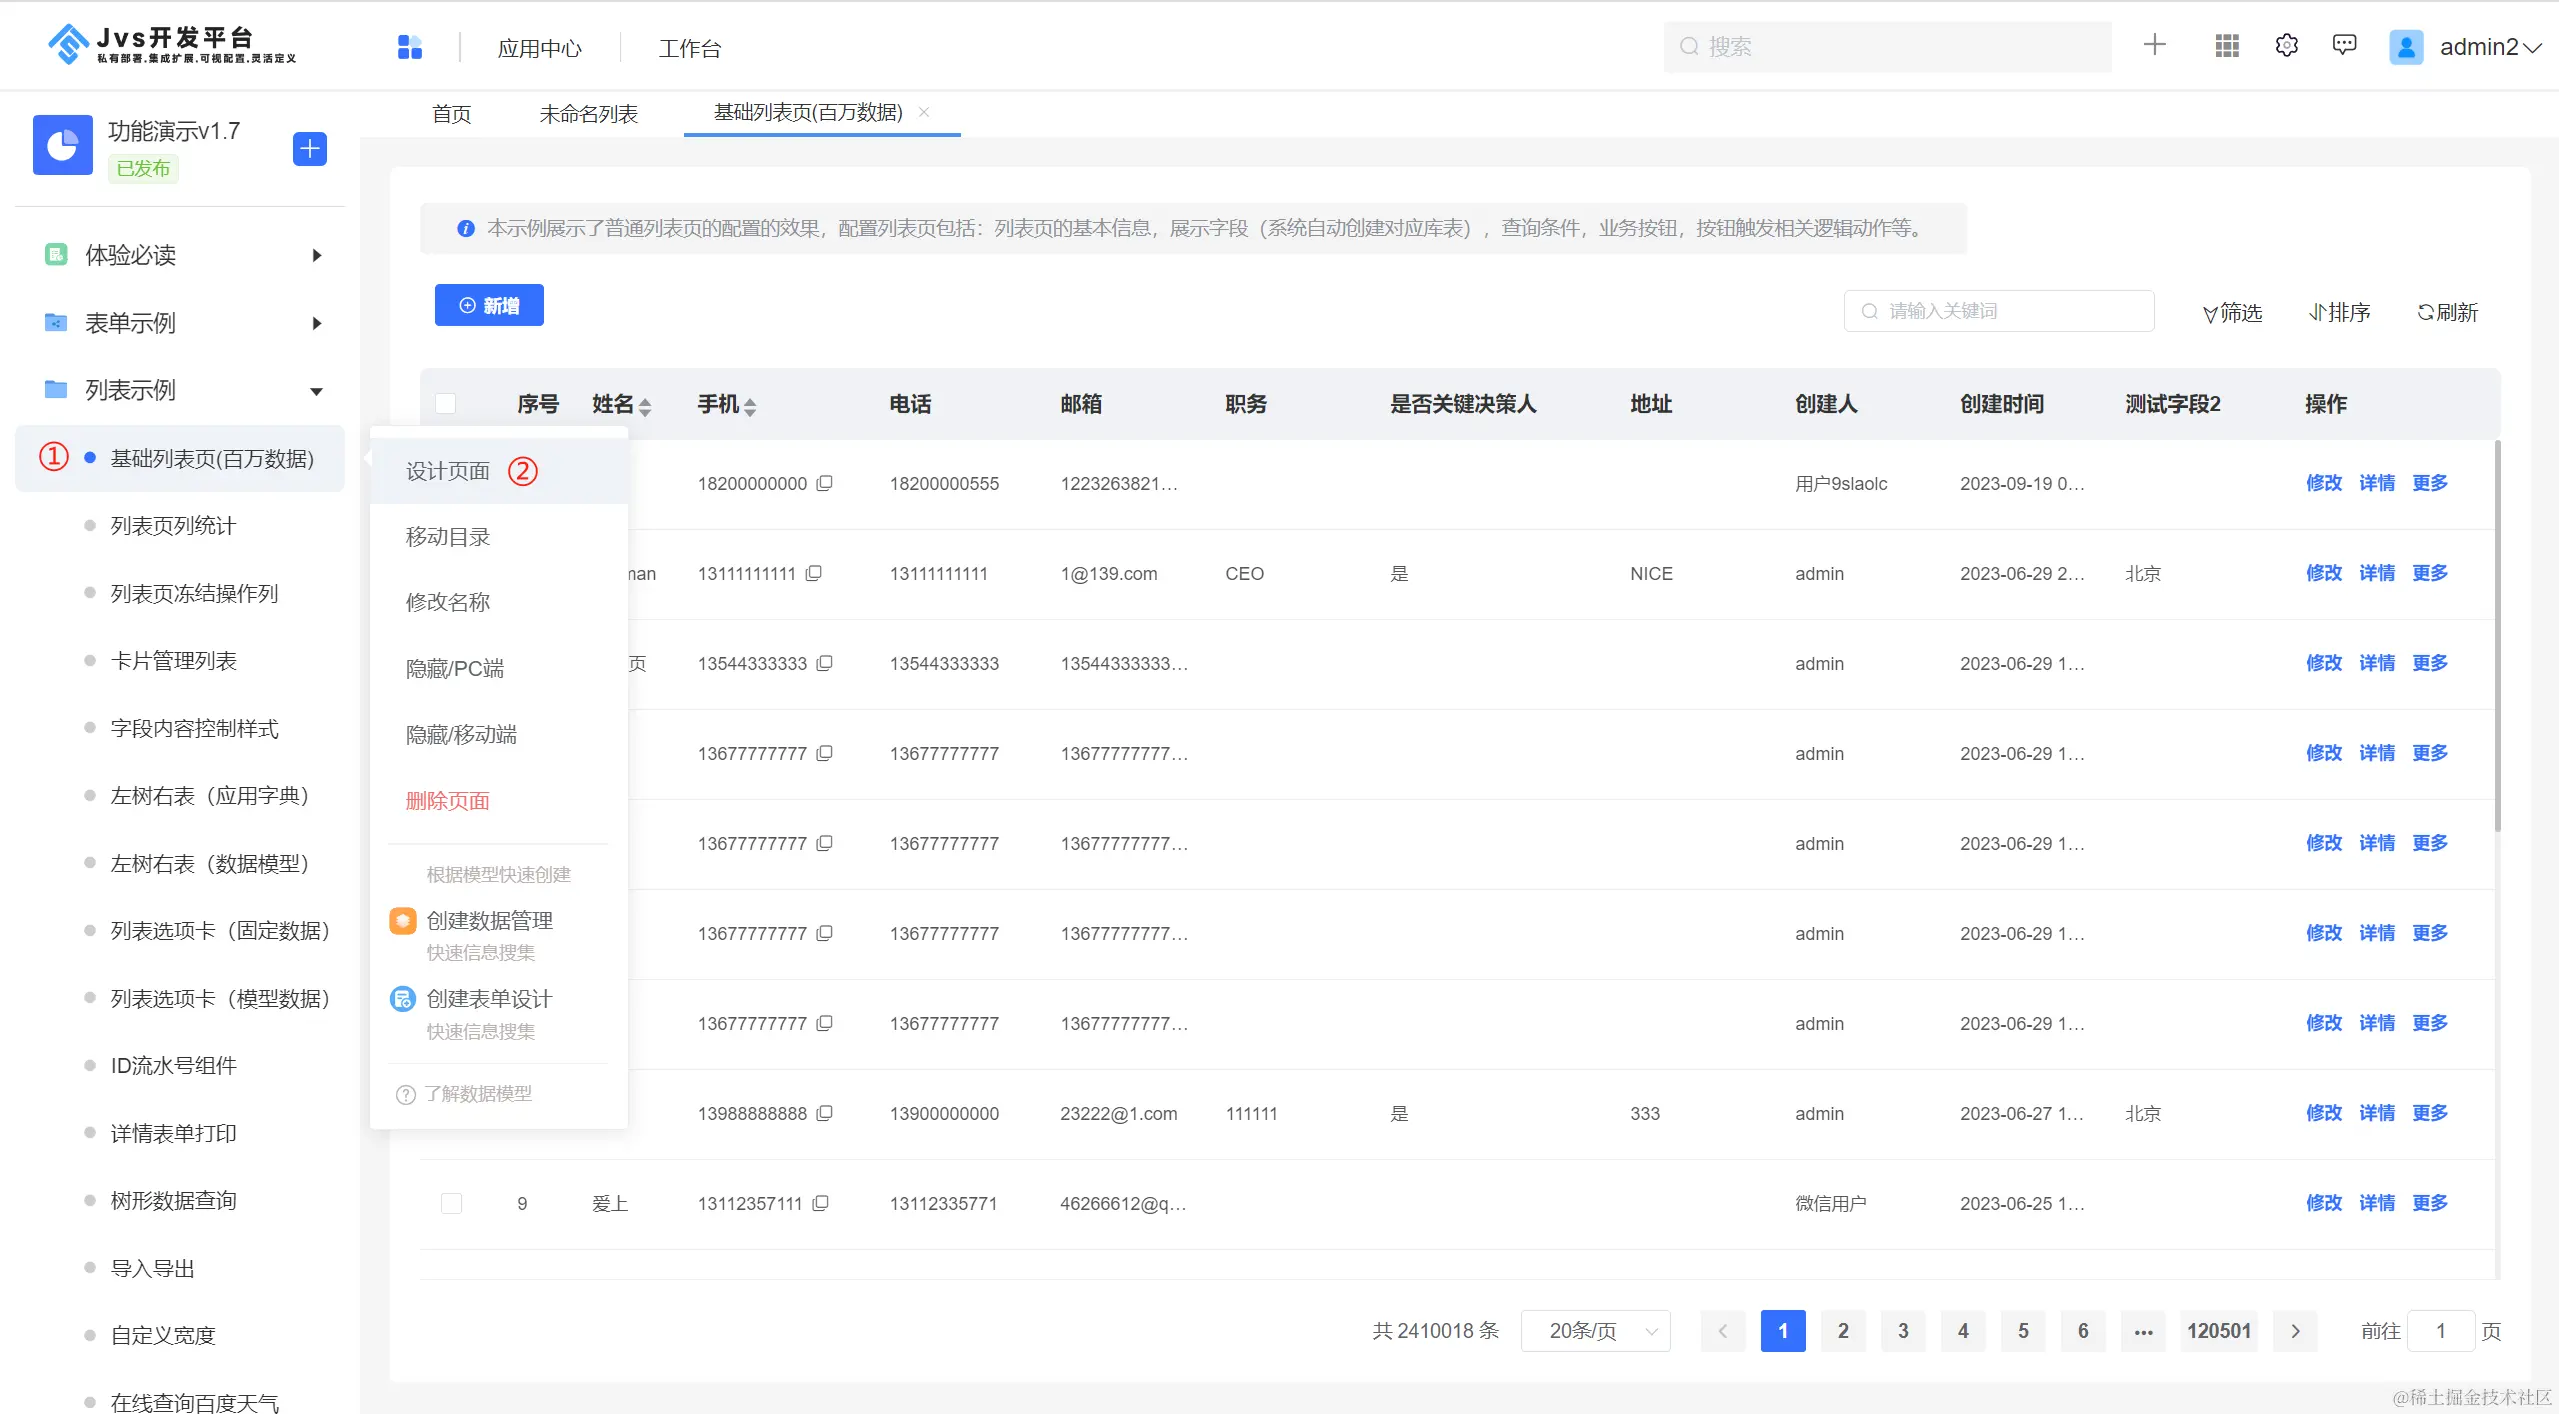Open the 20条/页 page size dropdown
This screenshot has height=1414, width=2559.
point(1595,1331)
